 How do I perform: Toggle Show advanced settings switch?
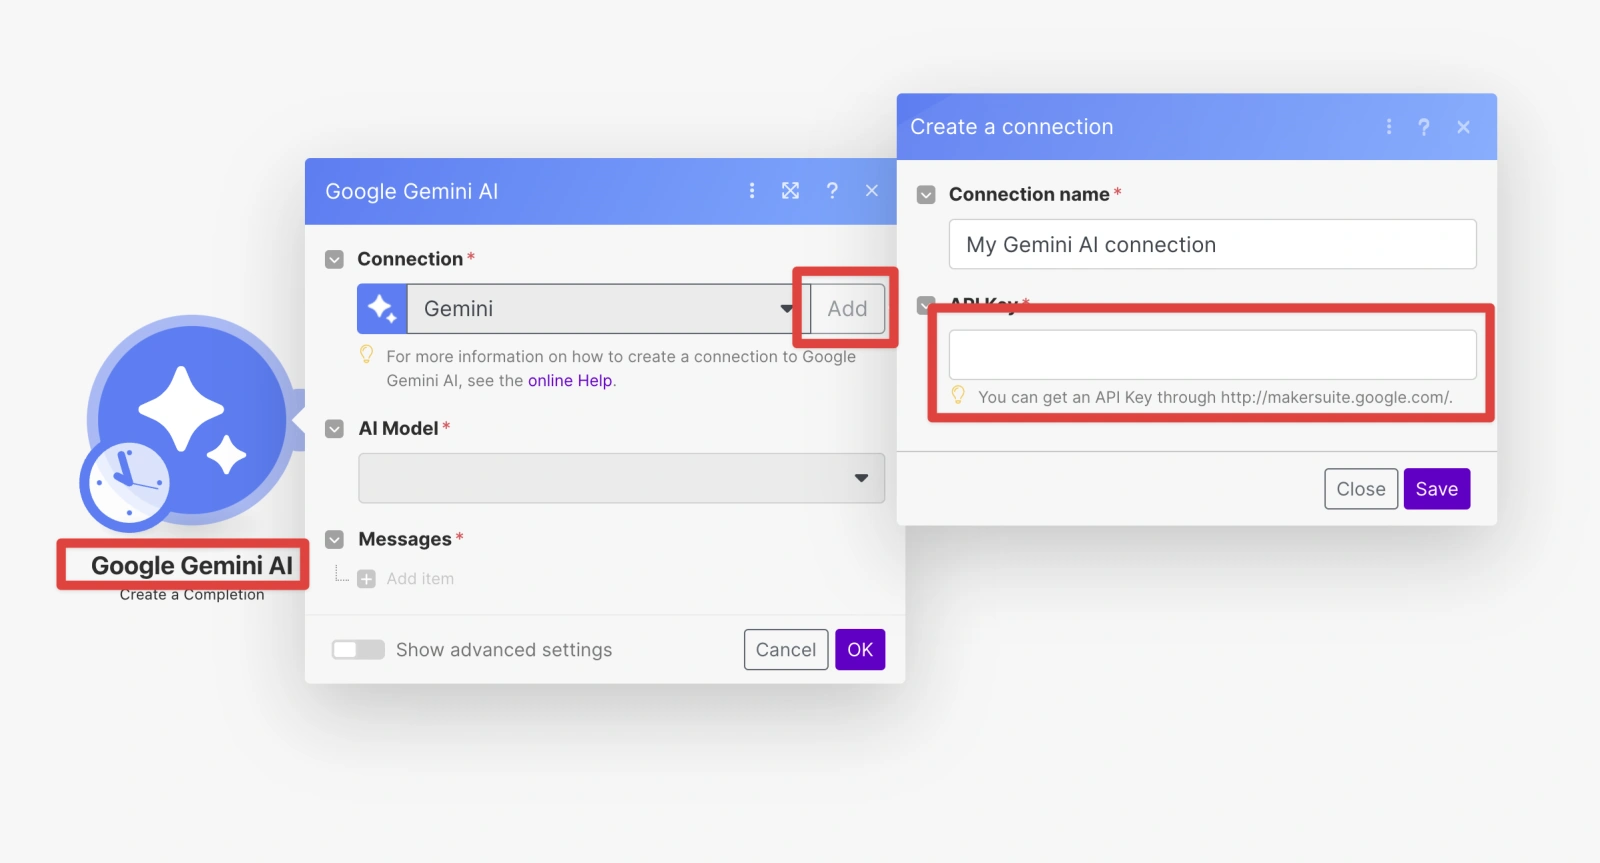tap(358, 650)
